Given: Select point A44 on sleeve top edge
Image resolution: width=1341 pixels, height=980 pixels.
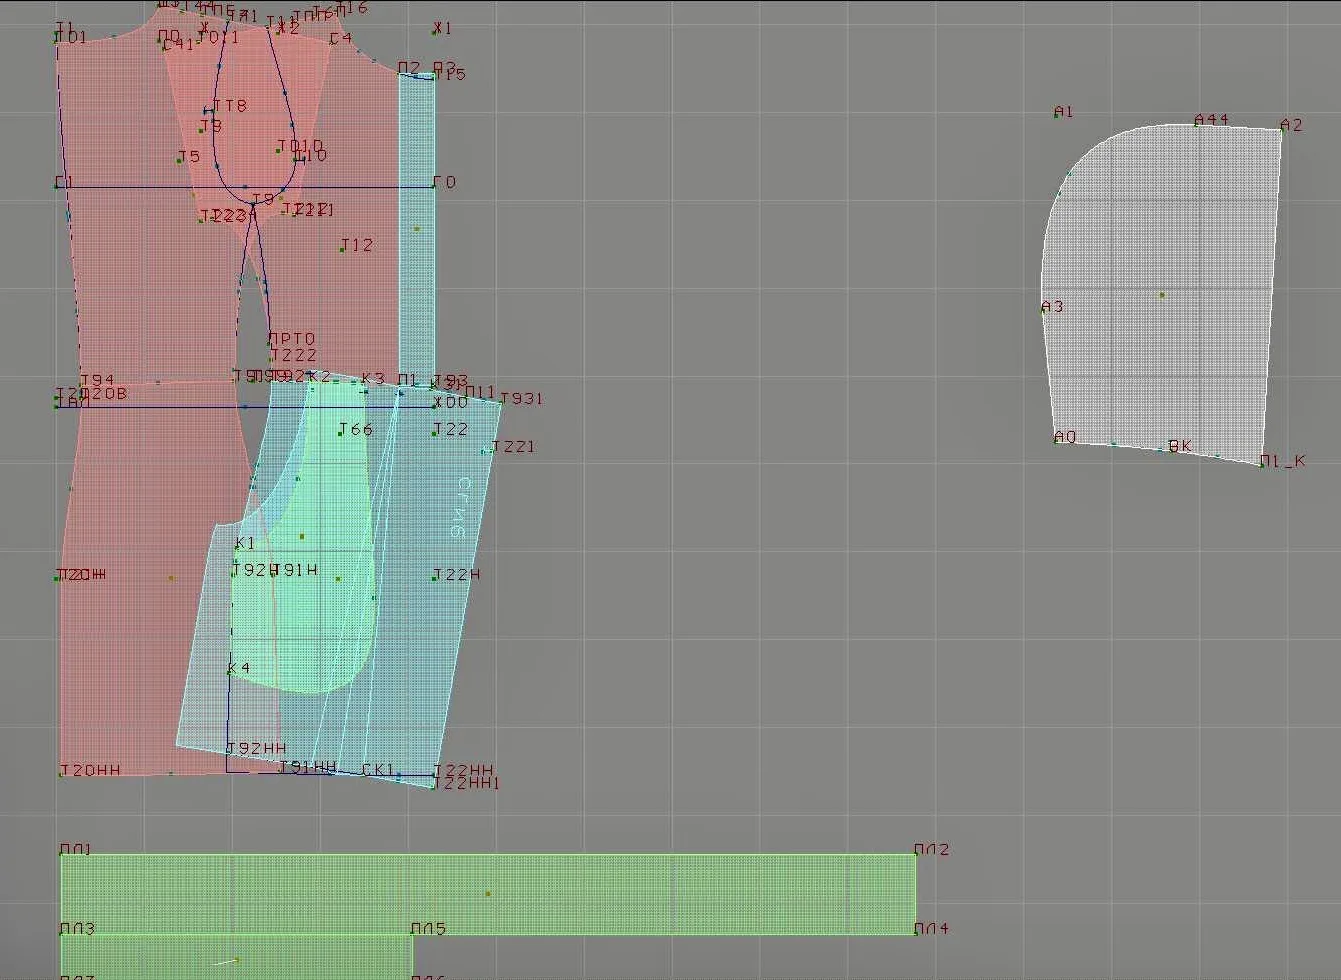Looking at the screenshot, I should pyautogui.click(x=1211, y=119).
